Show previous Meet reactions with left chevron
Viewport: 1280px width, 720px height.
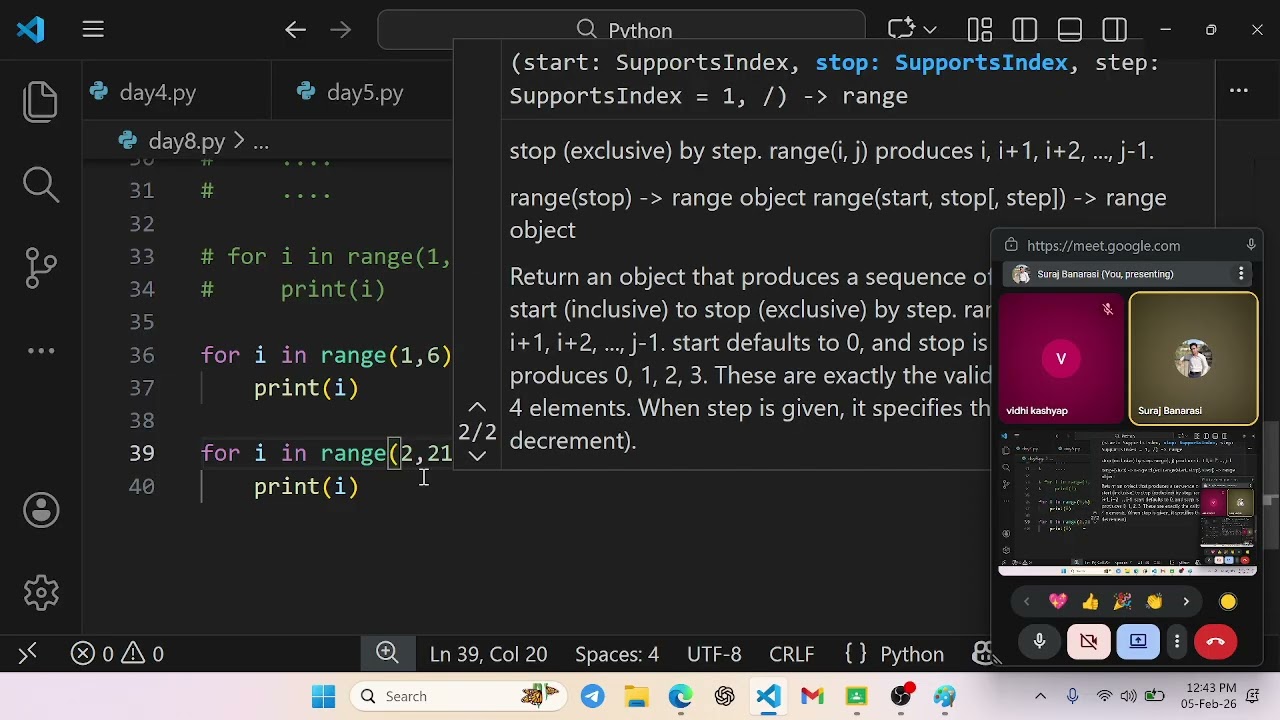coord(1026,602)
